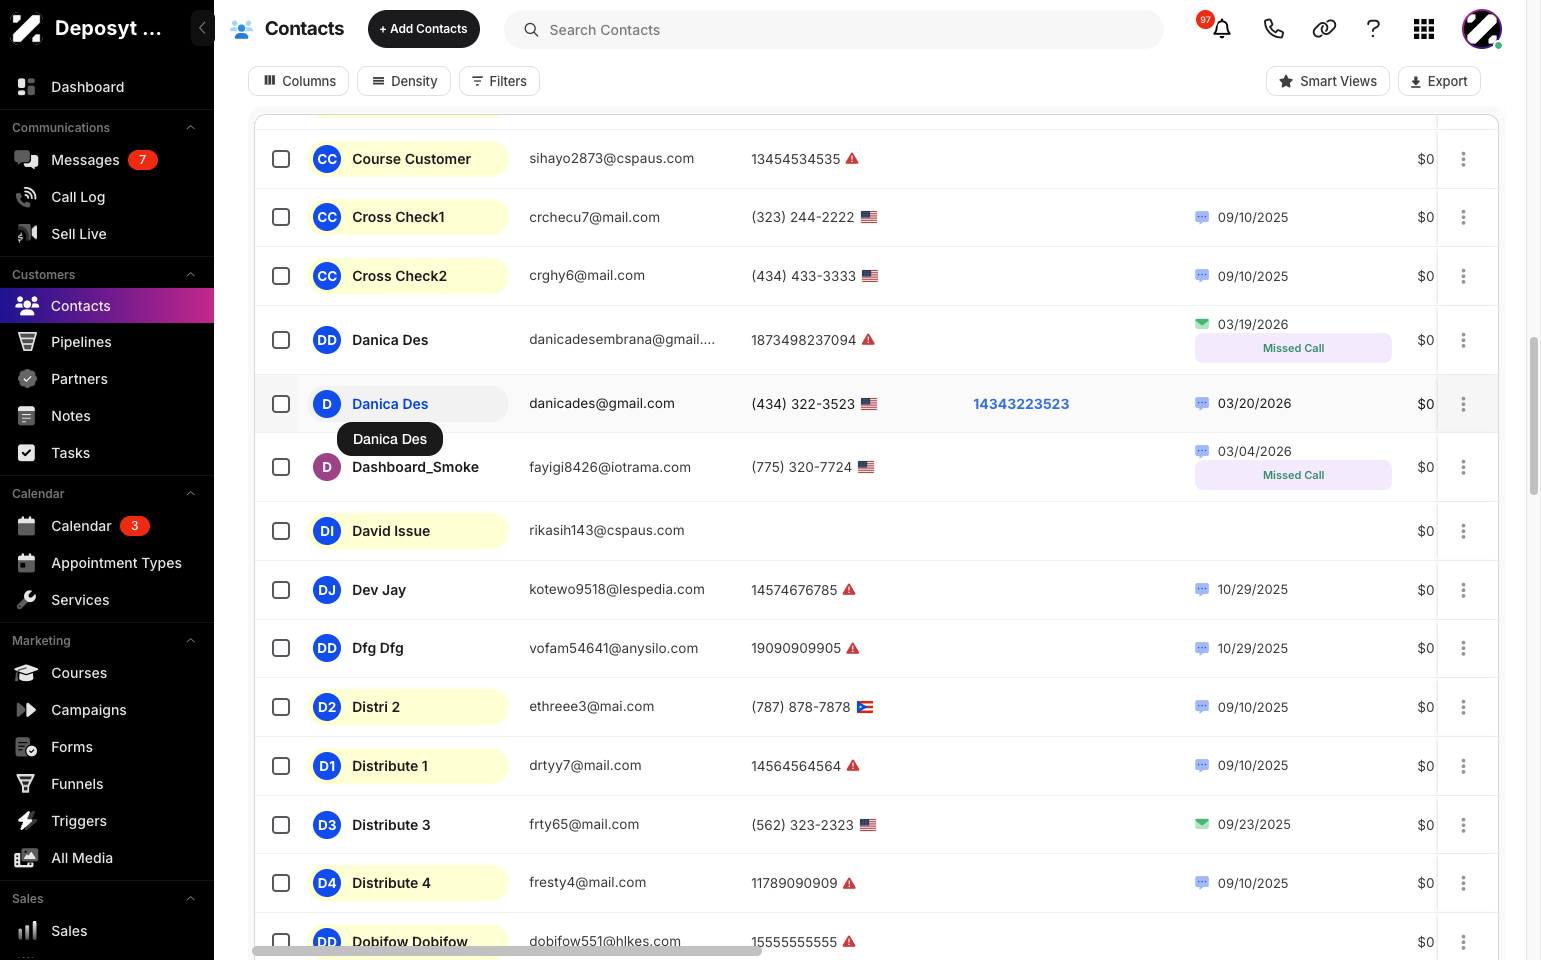Go to Messages in the sidebar
This screenshot has width=1541, height=960.
tap(107, 160)
